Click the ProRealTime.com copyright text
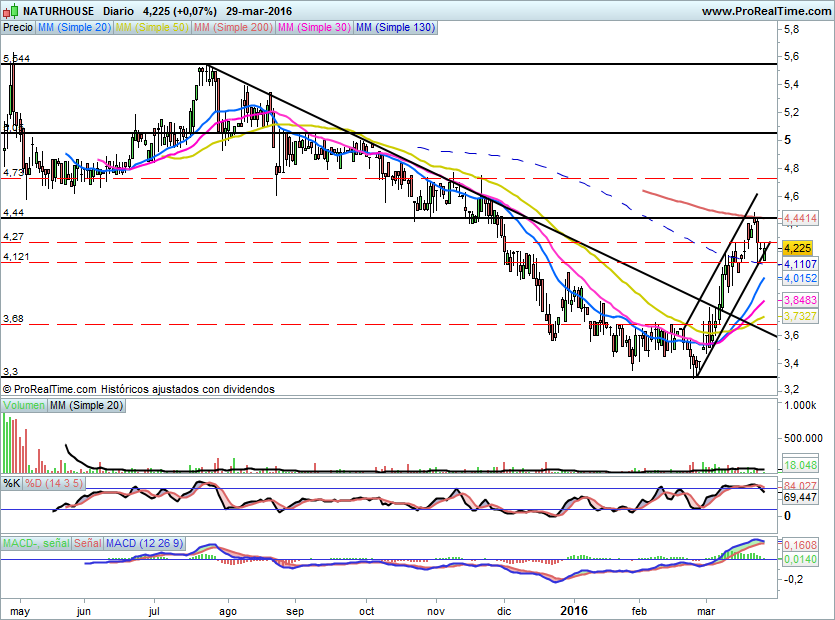This screenshot has width=835, height=620. pyautogui.click(x=138, y=389)
